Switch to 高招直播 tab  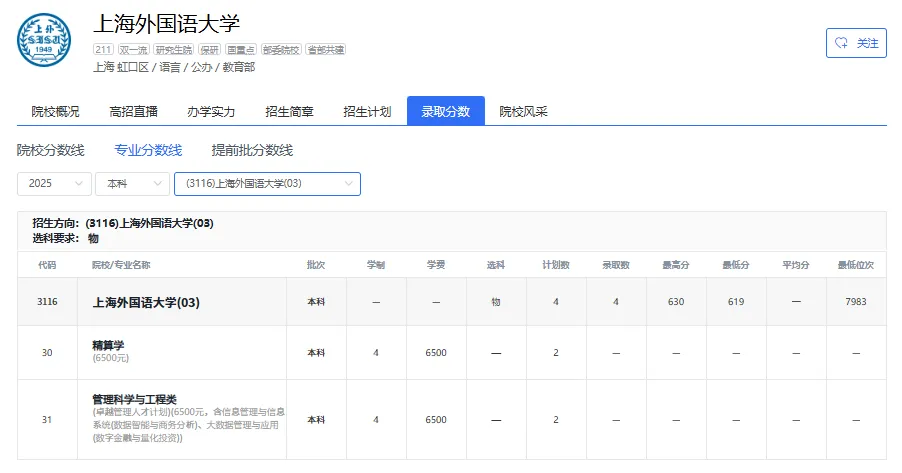[x=133, y=111]
